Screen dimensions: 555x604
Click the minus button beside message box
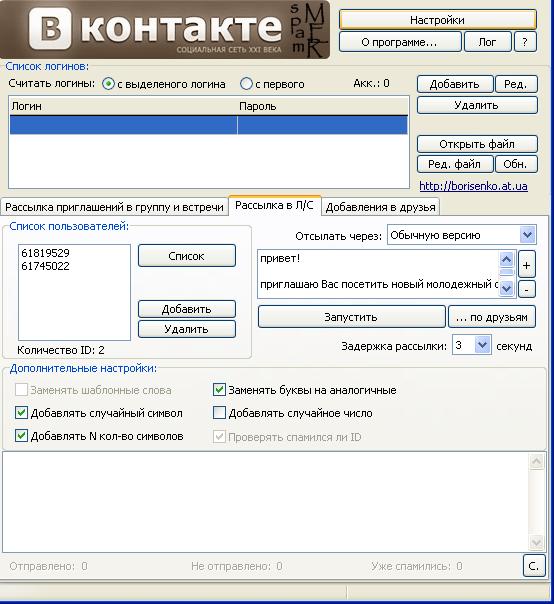(x=526, y=289)
